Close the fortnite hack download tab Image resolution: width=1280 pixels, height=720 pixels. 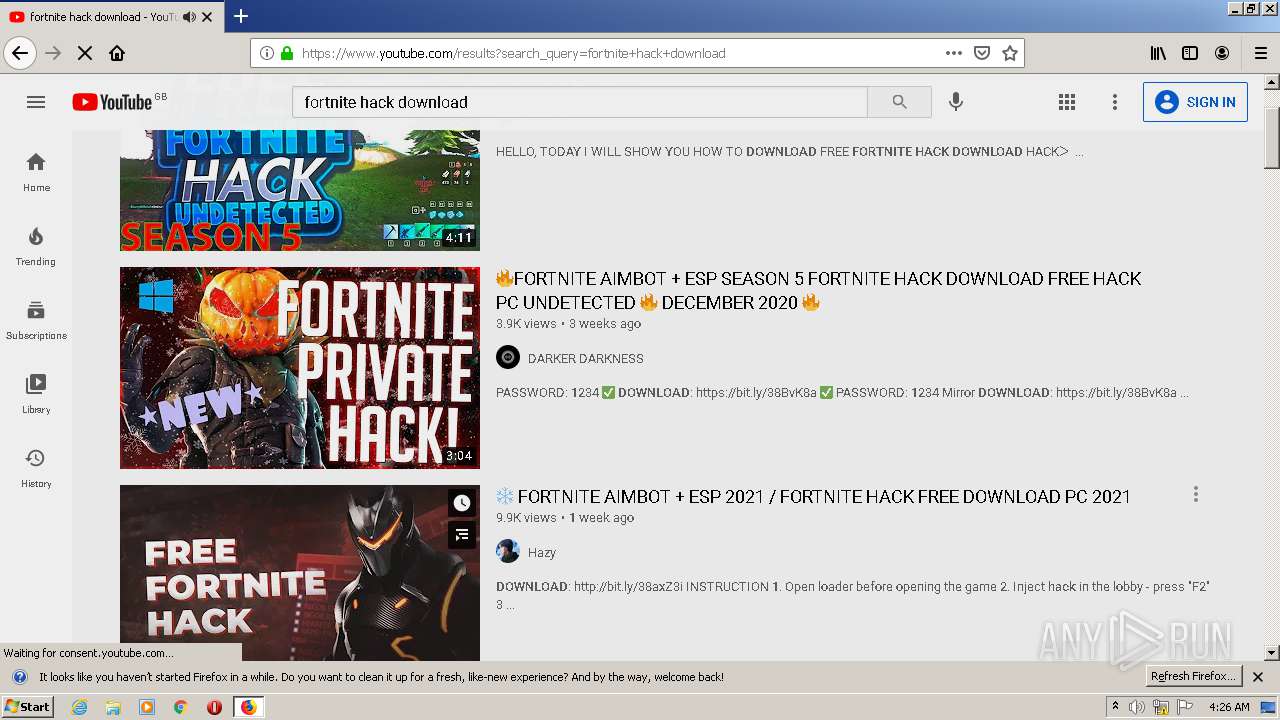pyautogui.click(x=207, y=17)
